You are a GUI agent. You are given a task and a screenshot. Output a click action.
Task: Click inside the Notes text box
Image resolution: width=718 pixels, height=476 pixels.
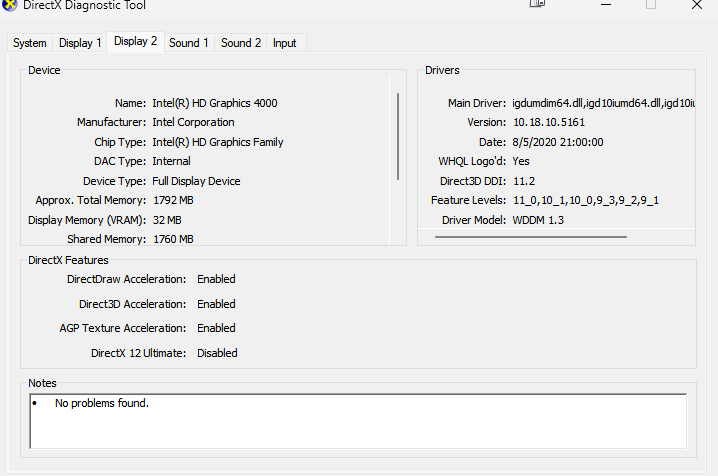(x=358, y=421)
